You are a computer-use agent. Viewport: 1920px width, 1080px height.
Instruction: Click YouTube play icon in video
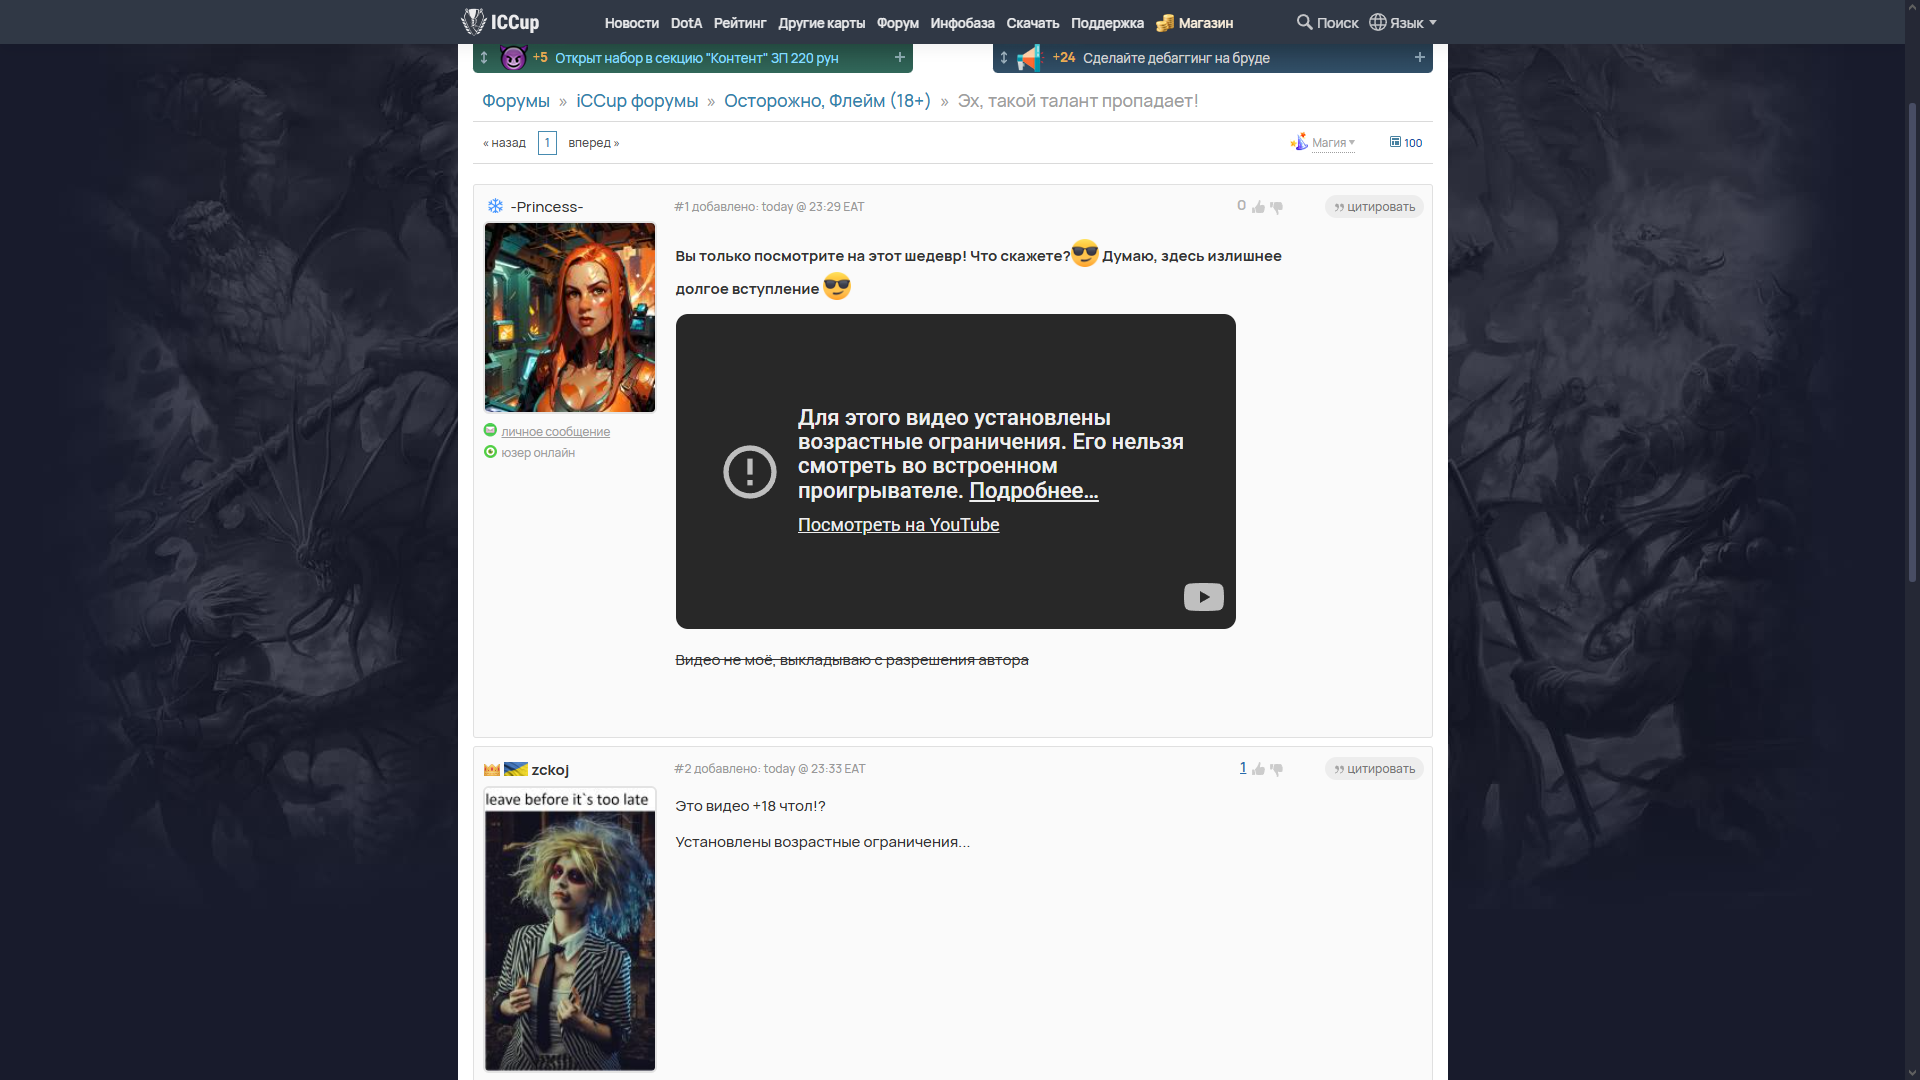point(1203,597)
